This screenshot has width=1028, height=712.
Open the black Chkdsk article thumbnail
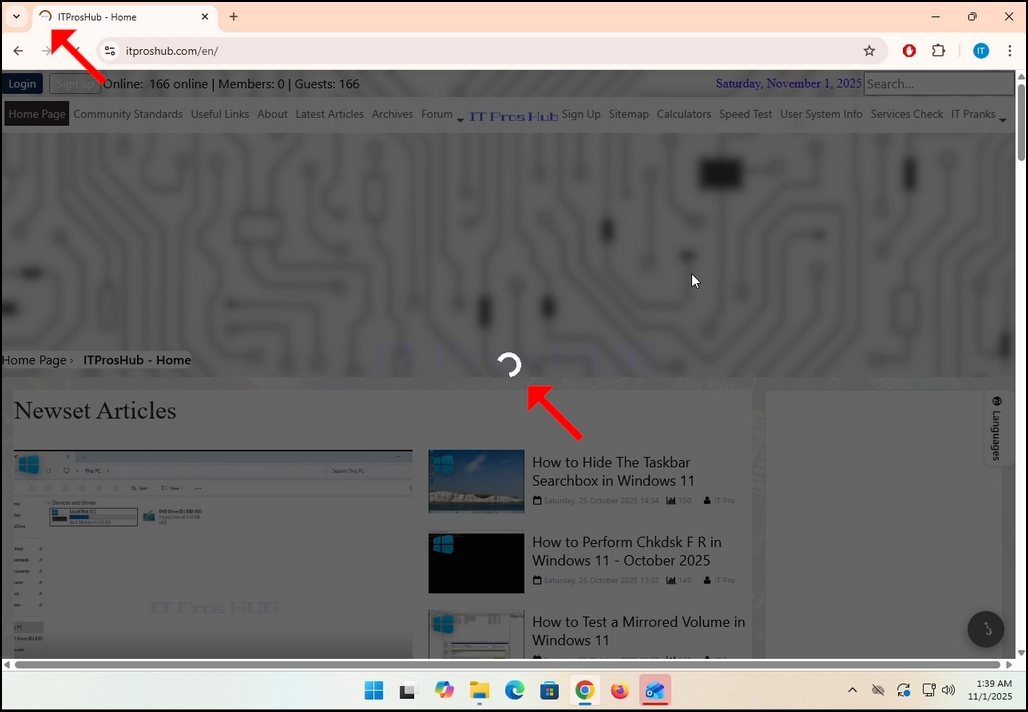(476, 563)
